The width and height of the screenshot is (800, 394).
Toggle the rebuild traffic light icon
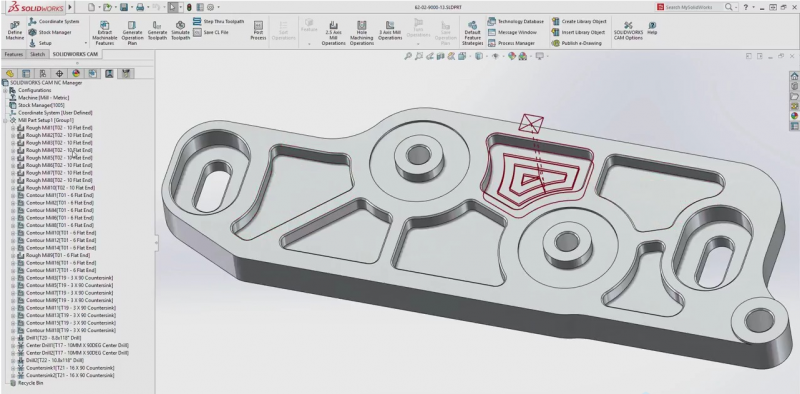pos(188,7)
